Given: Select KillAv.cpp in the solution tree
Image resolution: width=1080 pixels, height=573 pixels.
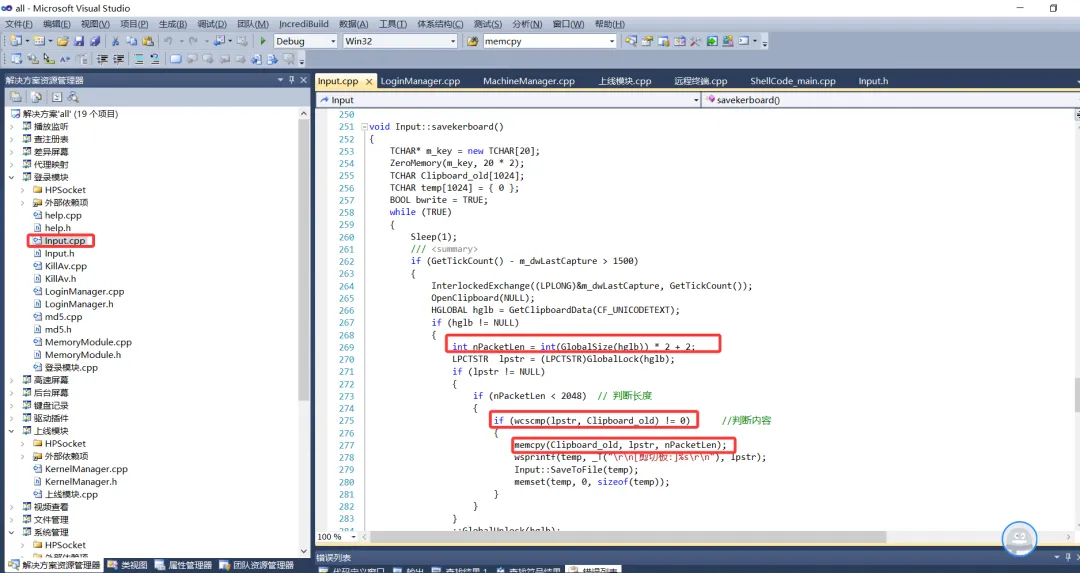Looking at the screenshot, I should tap(65, 266).
